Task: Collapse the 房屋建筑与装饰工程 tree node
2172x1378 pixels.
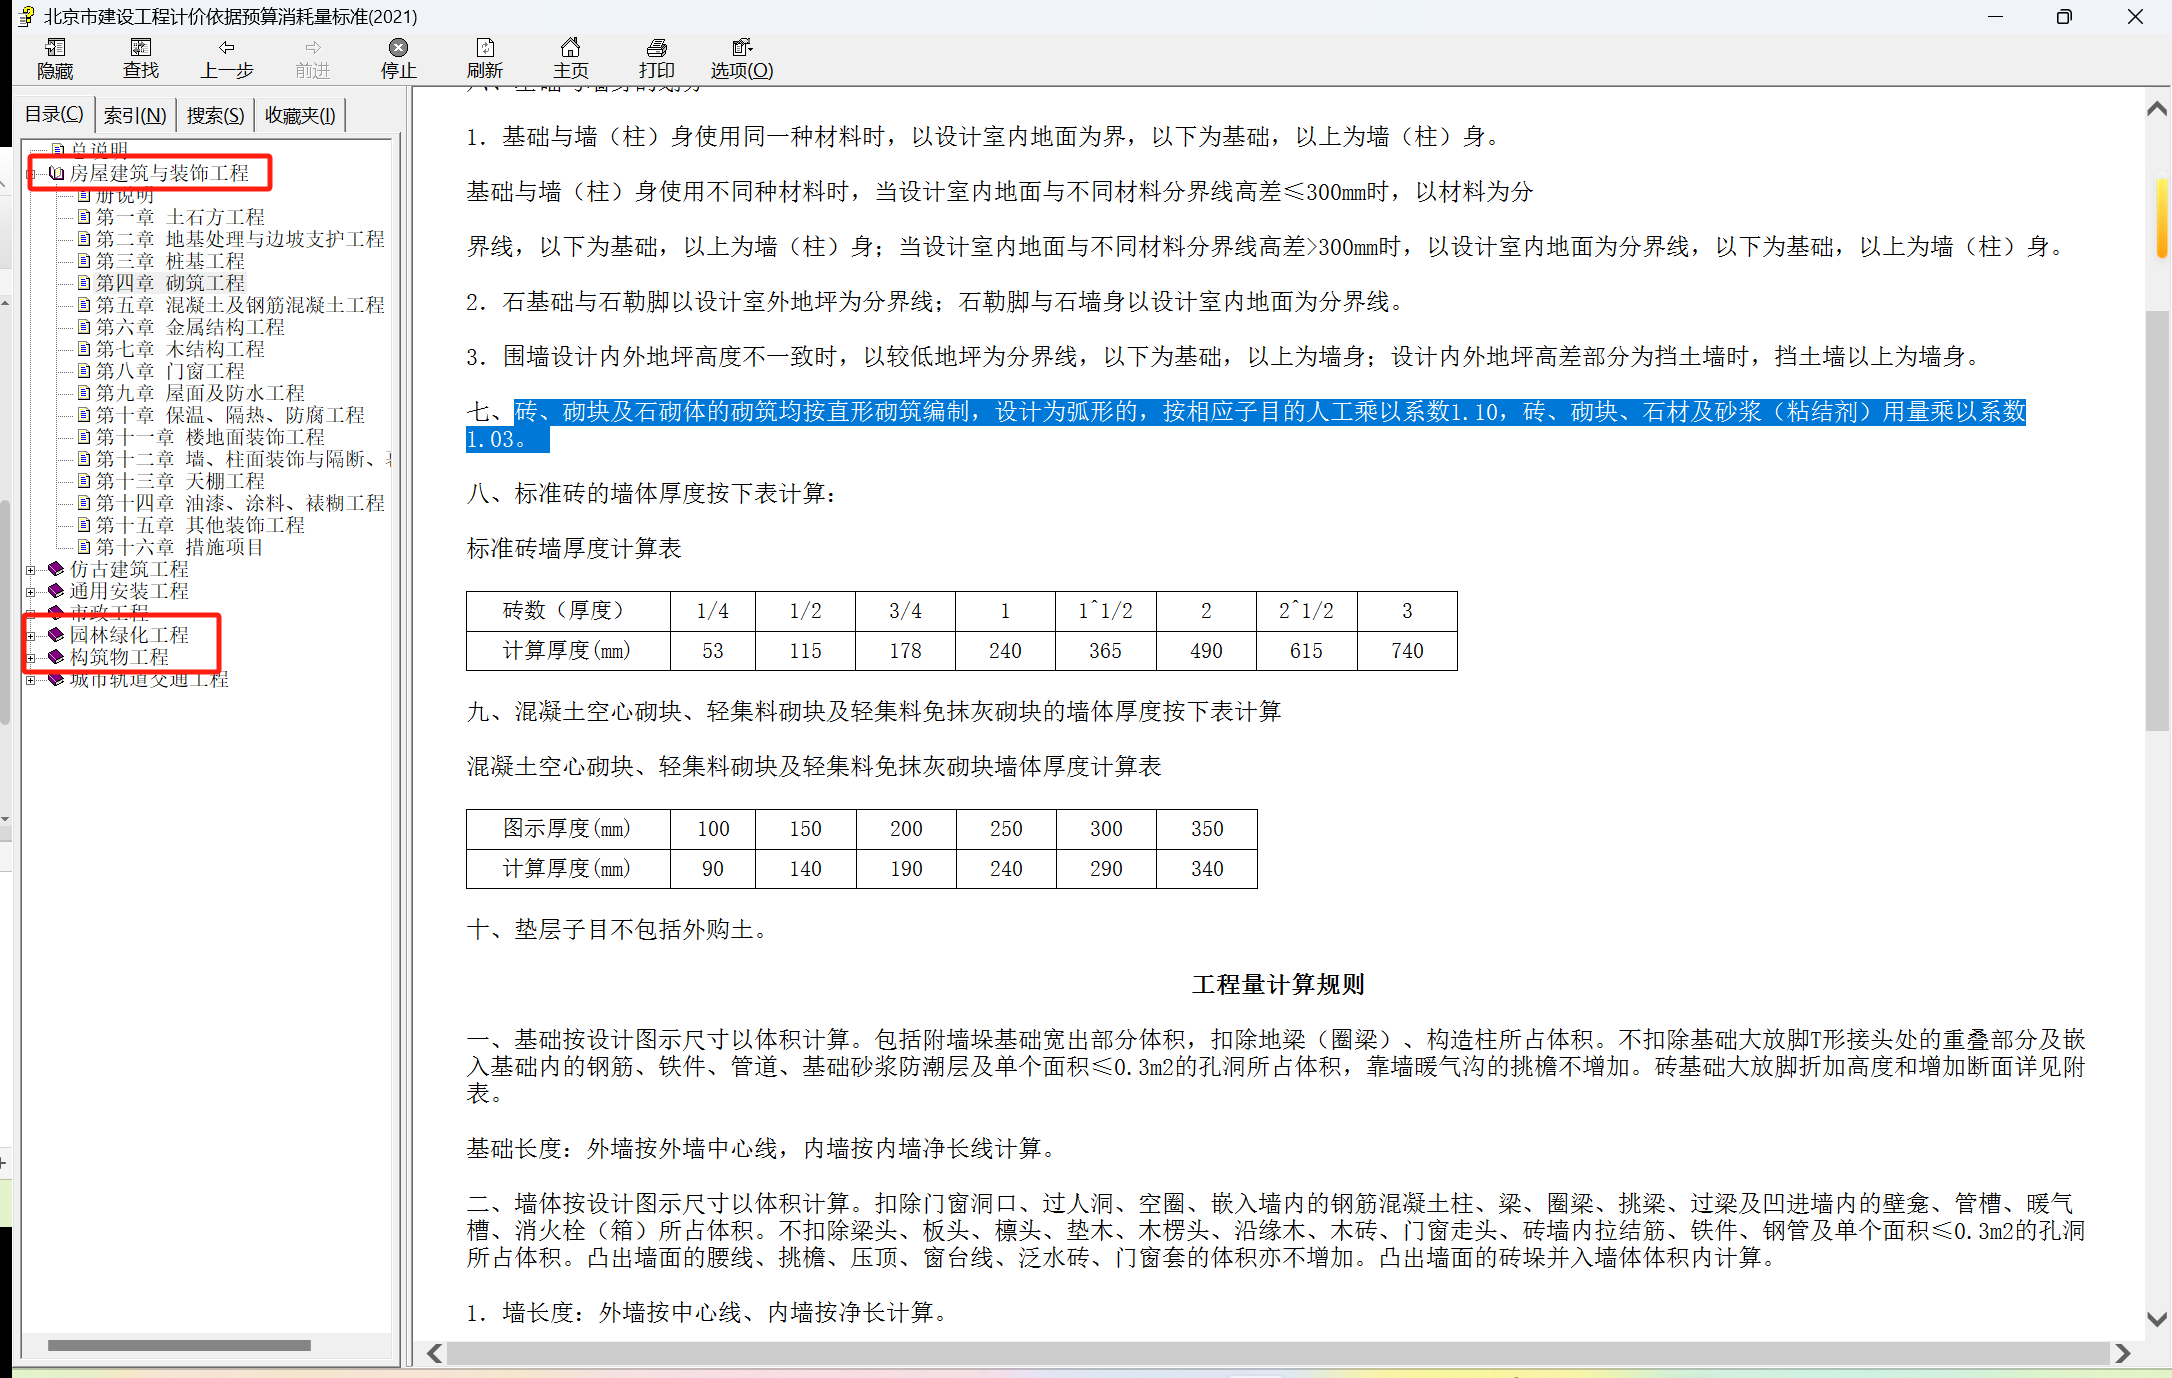Action: click(31, 174)
